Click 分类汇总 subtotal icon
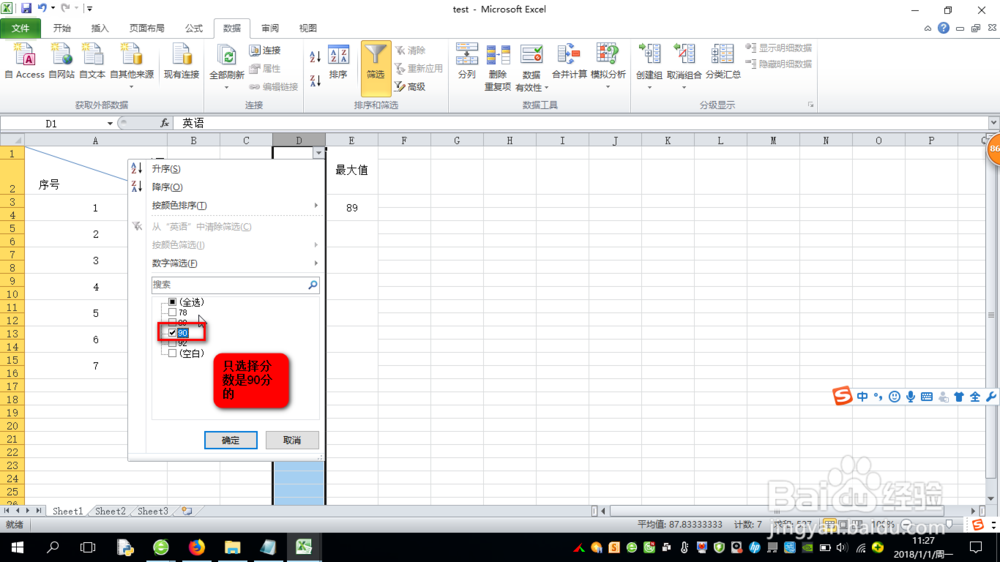This screenshot has width=1000, height=562. (723, 61)
